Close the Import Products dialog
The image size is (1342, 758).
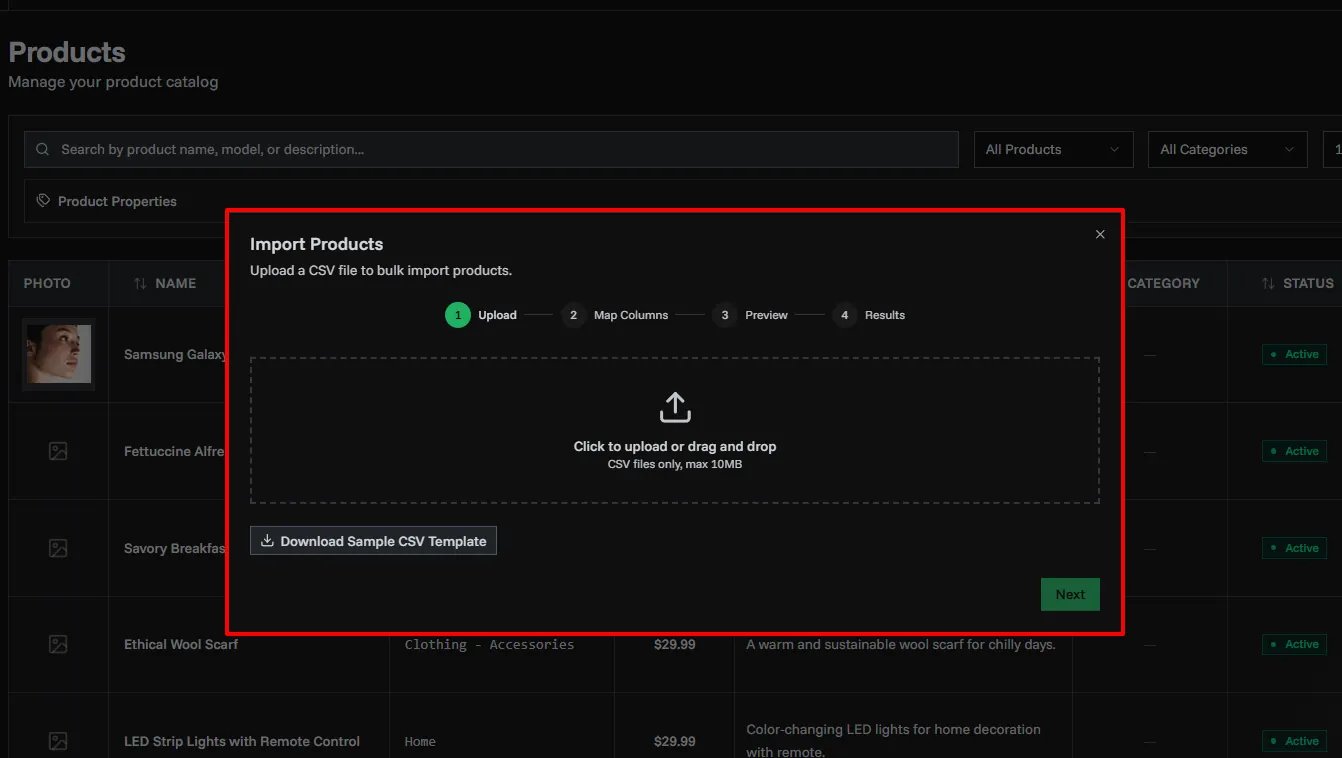[1100, 234]
